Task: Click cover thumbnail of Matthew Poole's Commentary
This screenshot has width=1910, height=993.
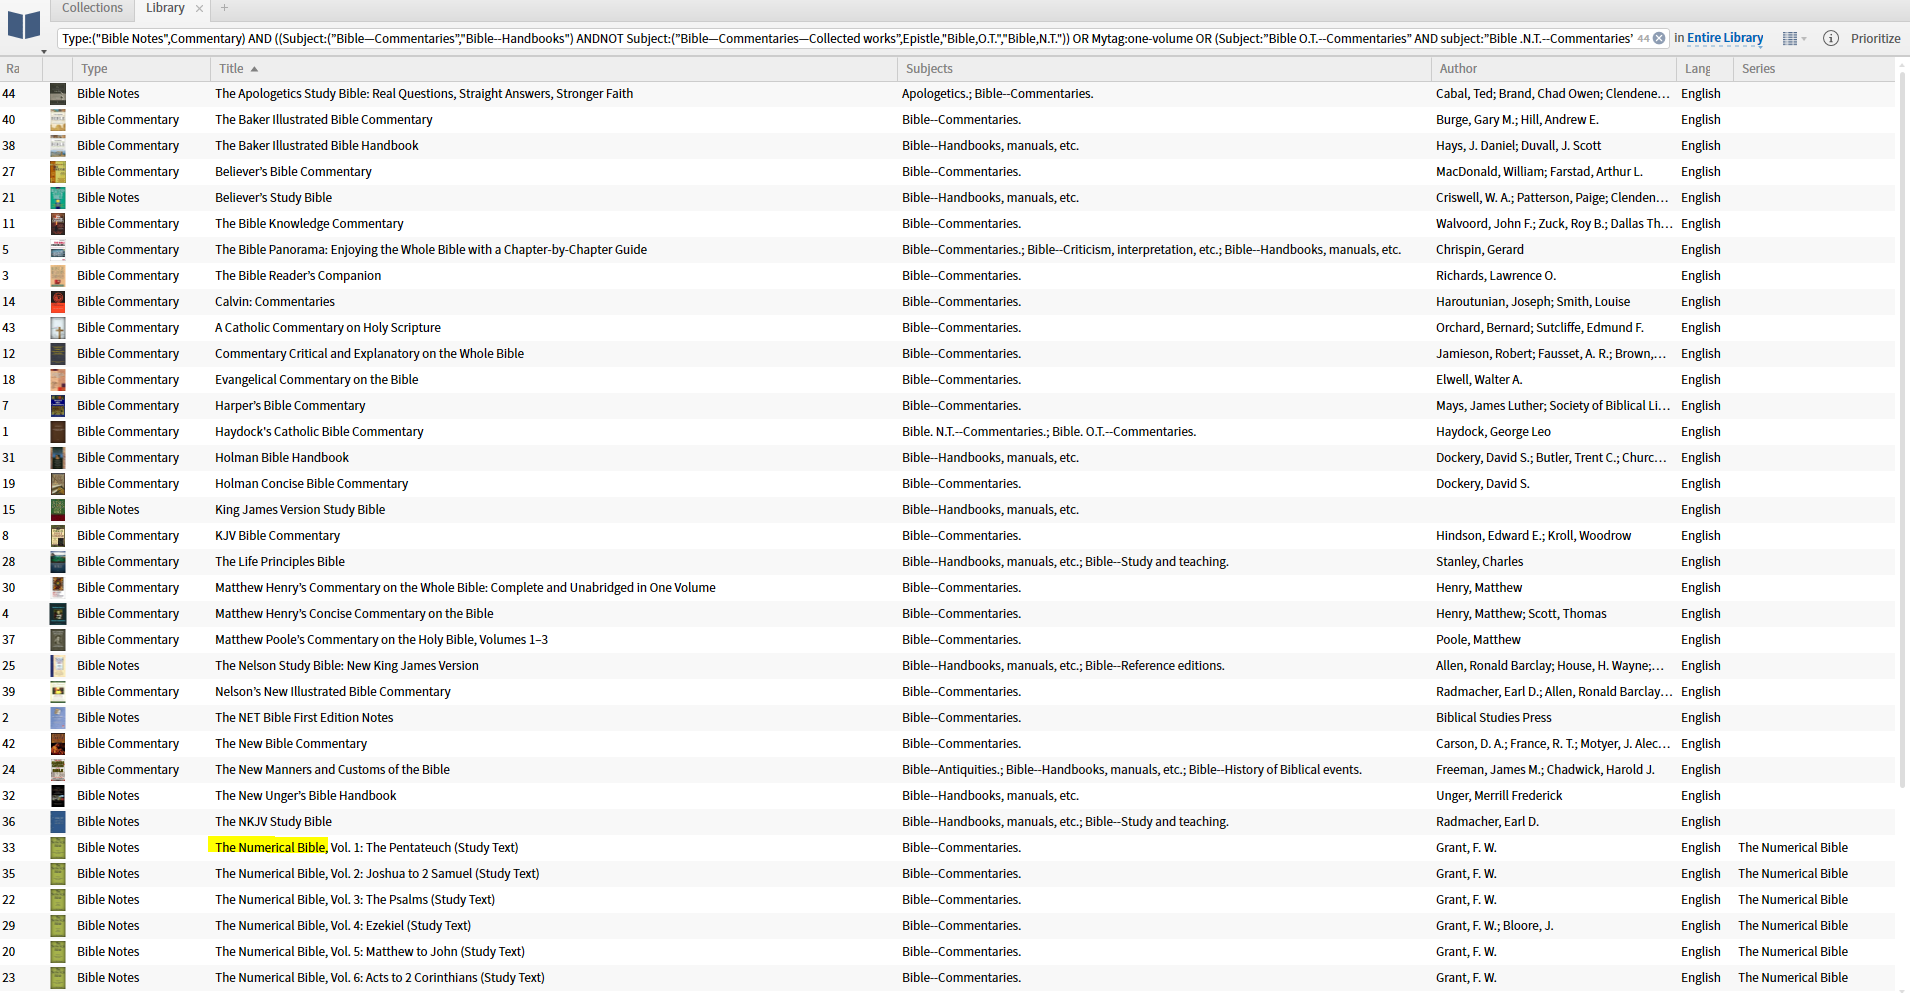Action: coord(58,640)
